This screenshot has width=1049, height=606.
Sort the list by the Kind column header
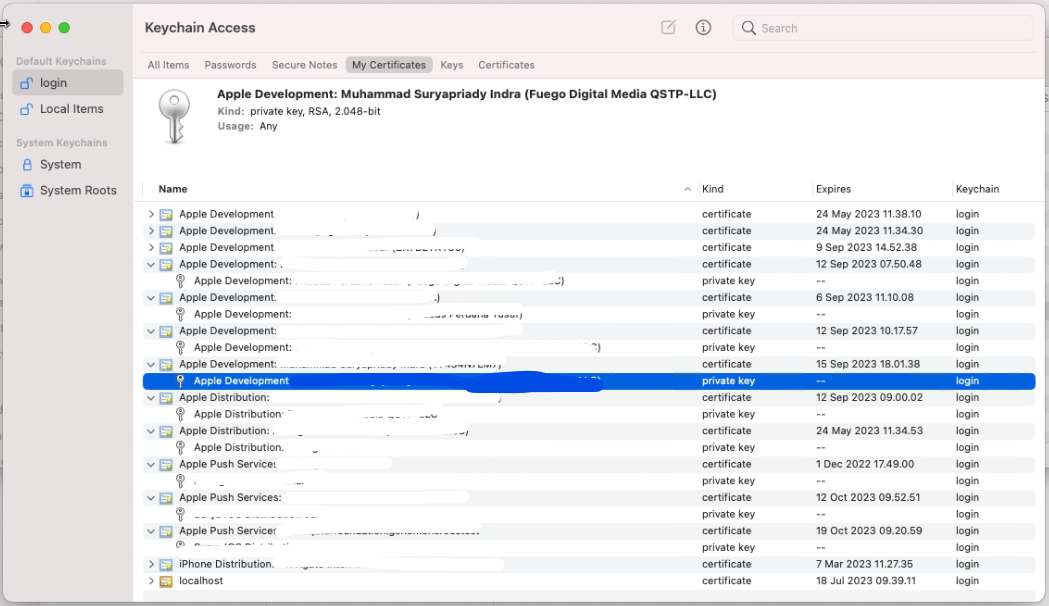click(713, 189)
